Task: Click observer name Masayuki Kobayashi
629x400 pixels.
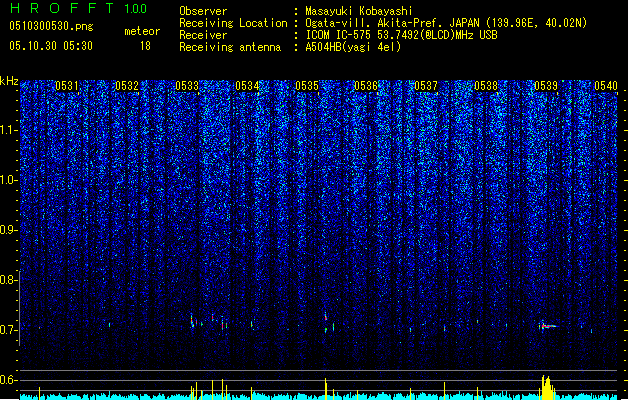Action: coord(359,11)
